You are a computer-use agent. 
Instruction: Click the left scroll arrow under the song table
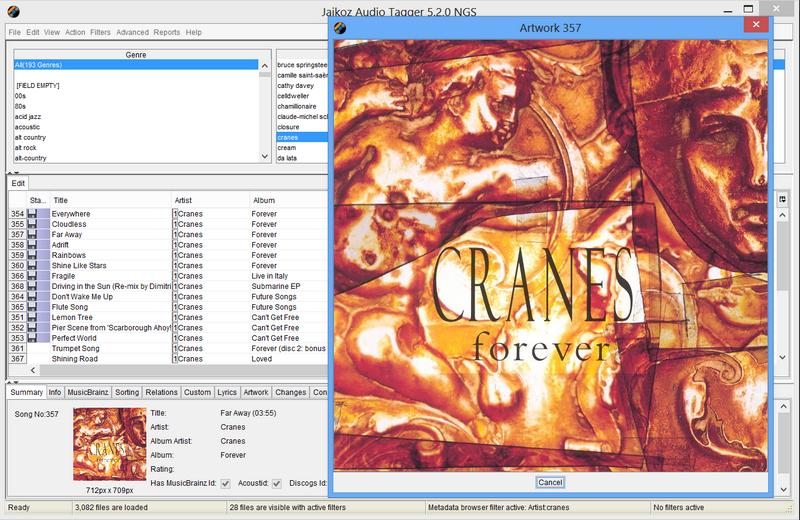[33, 370]
